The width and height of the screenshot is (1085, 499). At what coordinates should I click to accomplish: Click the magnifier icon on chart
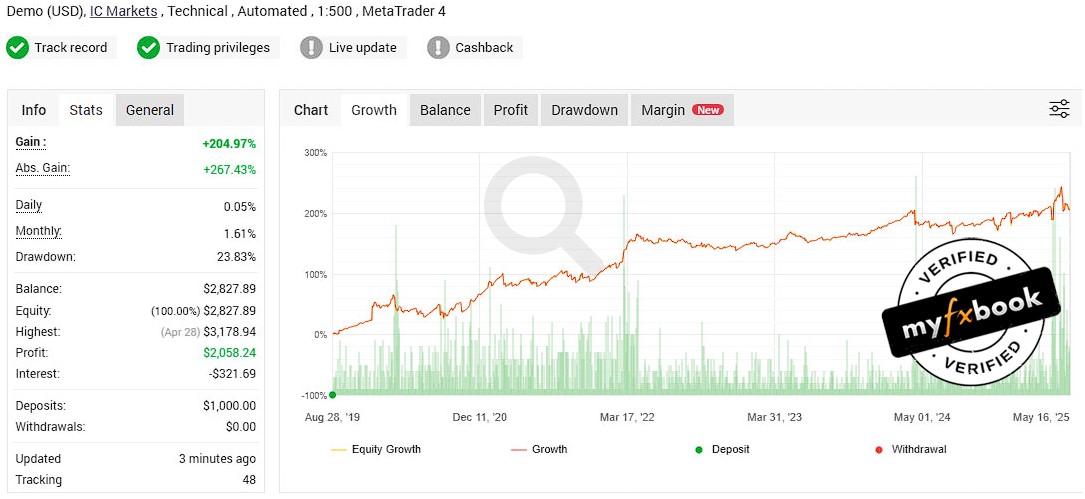pos(539,208)
